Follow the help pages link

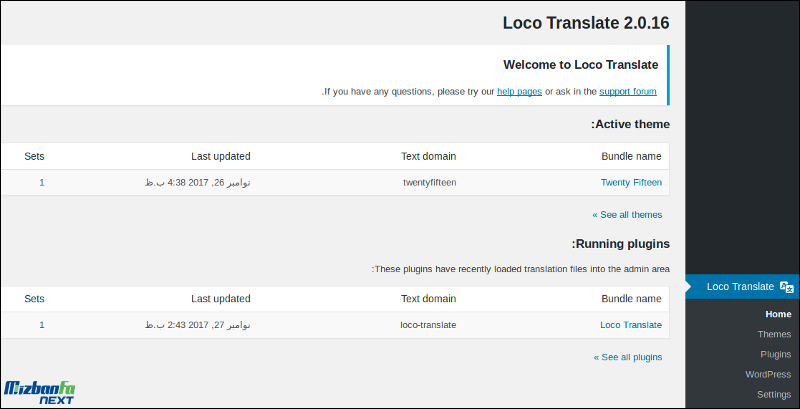(x=519, y=92)
